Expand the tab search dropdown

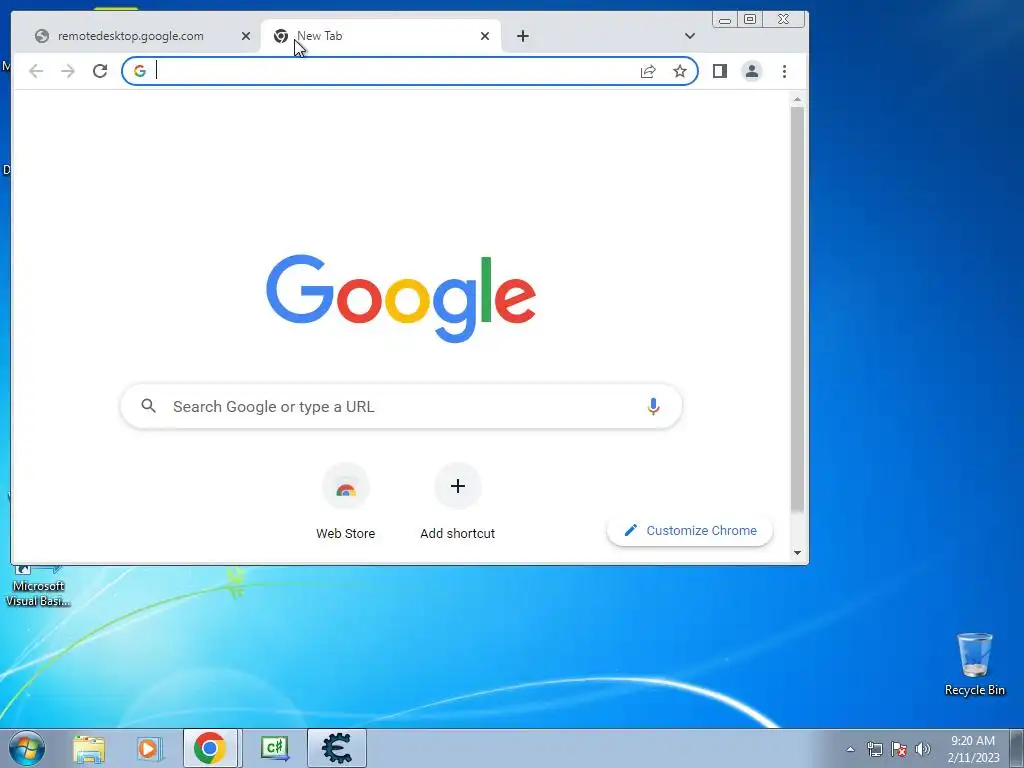pyautogui.click(x=690, y=36)
